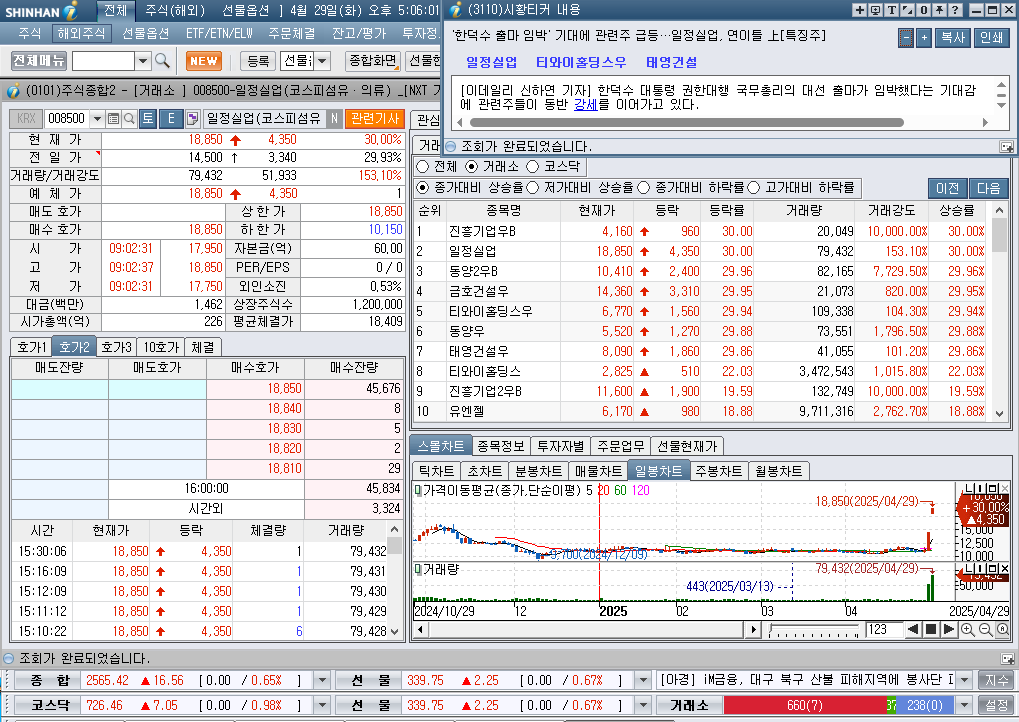Click the plus icon in news window titlebar
Image resolution: width=1019 pixels, height=722 pixels.
pyautogui.click(x=860, y=10)
